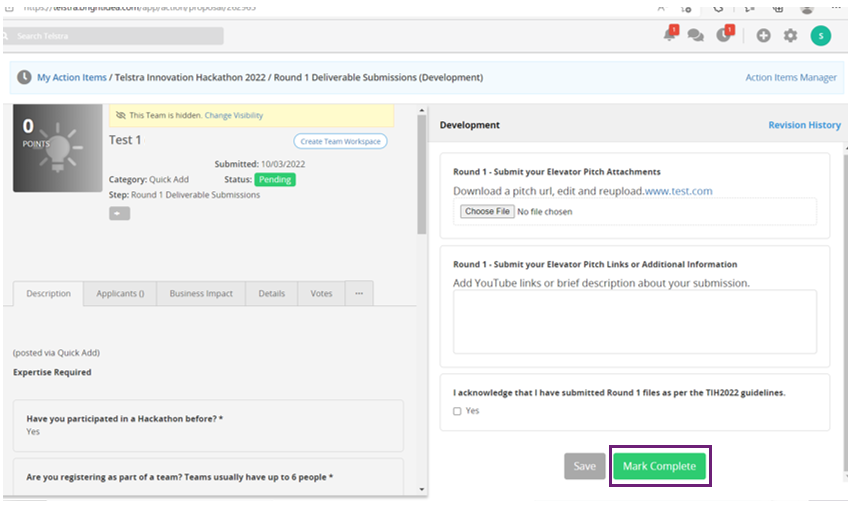The image size is (862, 524).
Task: Click the left panel scrollbar thumb
Action: [x=422, y=175]
